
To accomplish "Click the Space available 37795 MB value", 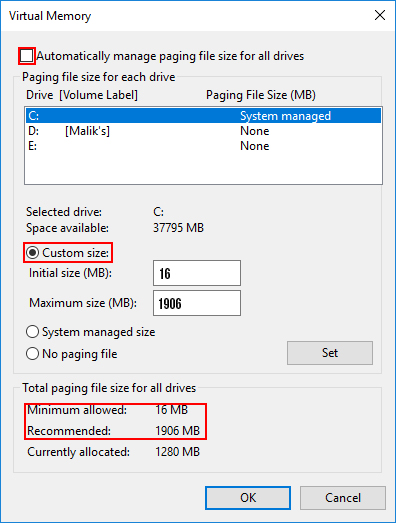I will point(178,228).
